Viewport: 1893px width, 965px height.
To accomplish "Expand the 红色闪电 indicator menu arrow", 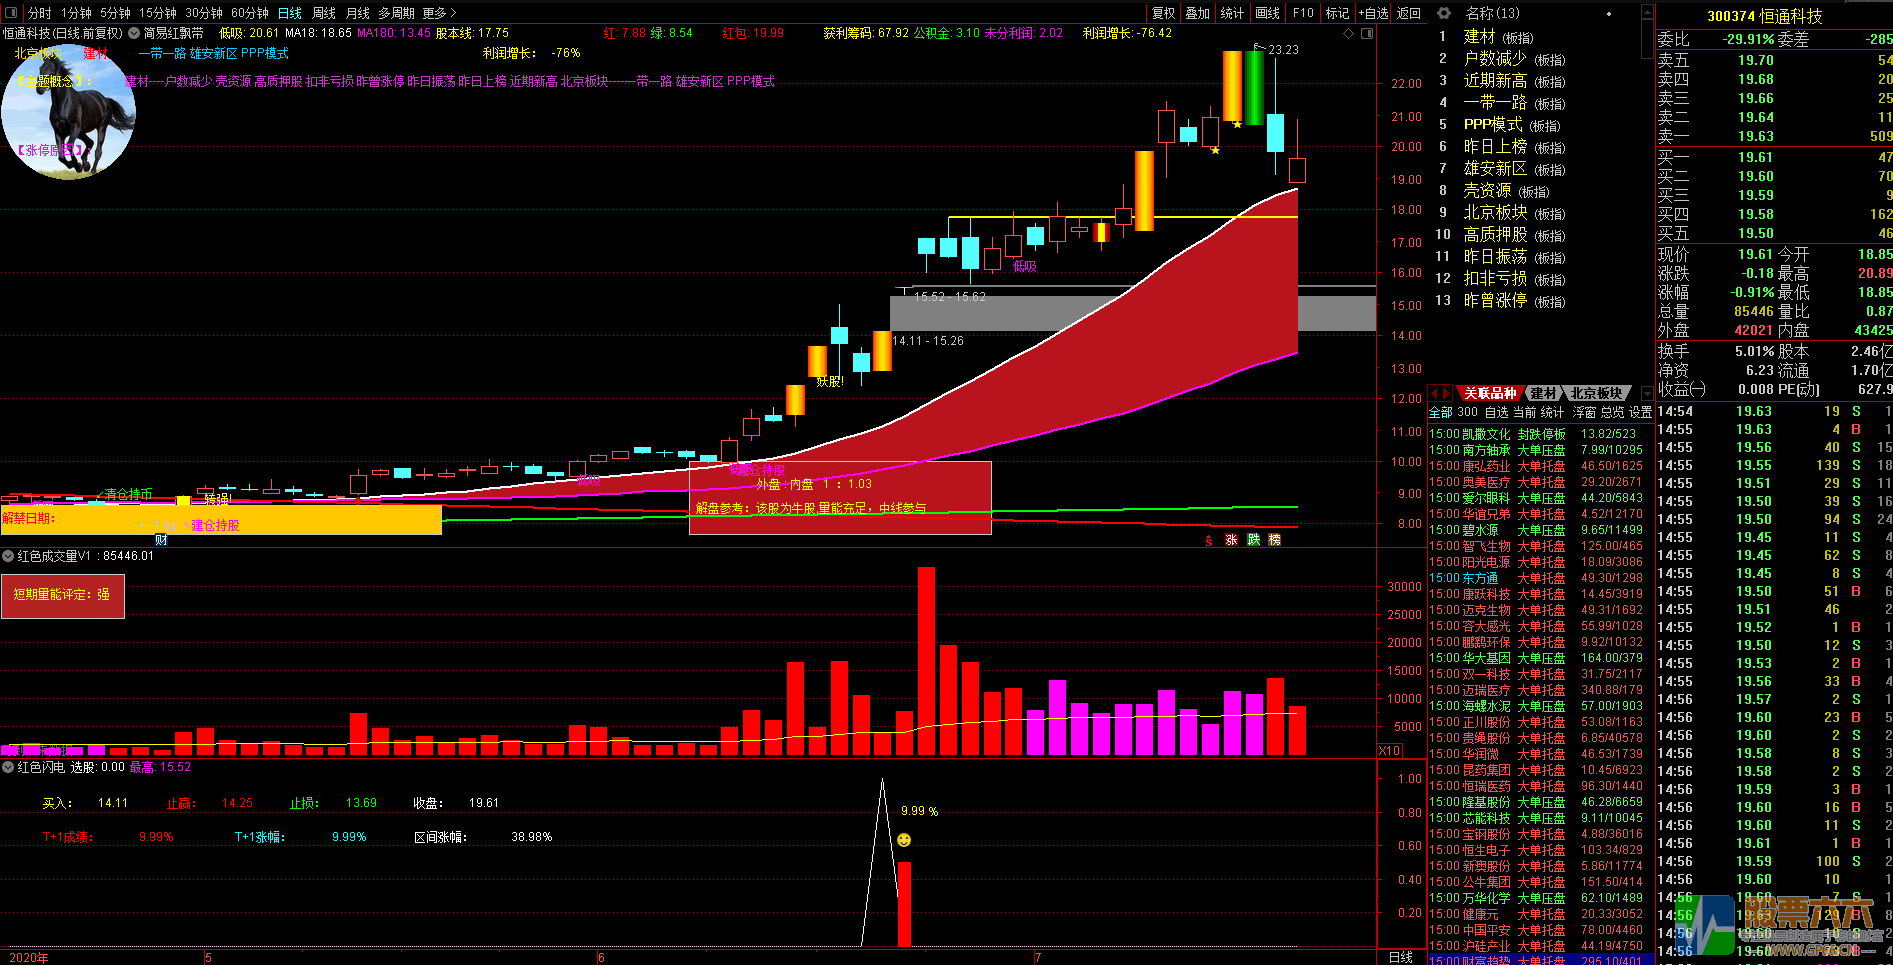I will 8,767.
